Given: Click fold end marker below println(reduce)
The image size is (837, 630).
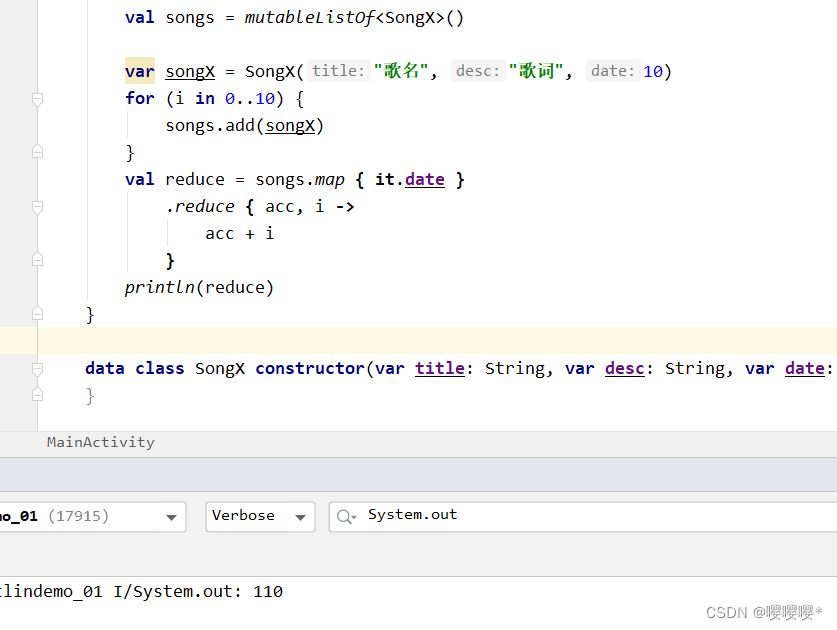Looking at the screenshot, I should click(x=37, y=313).
